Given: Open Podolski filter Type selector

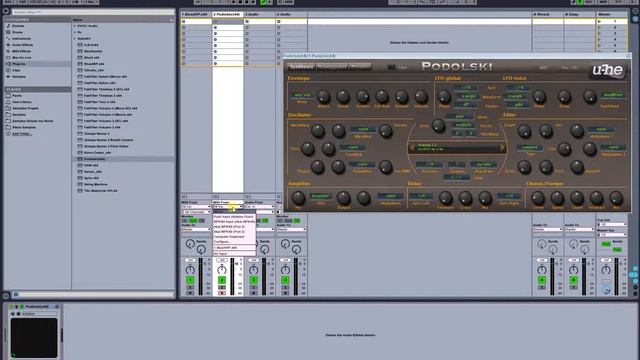Looking at the screenshot, I should 530,147.
